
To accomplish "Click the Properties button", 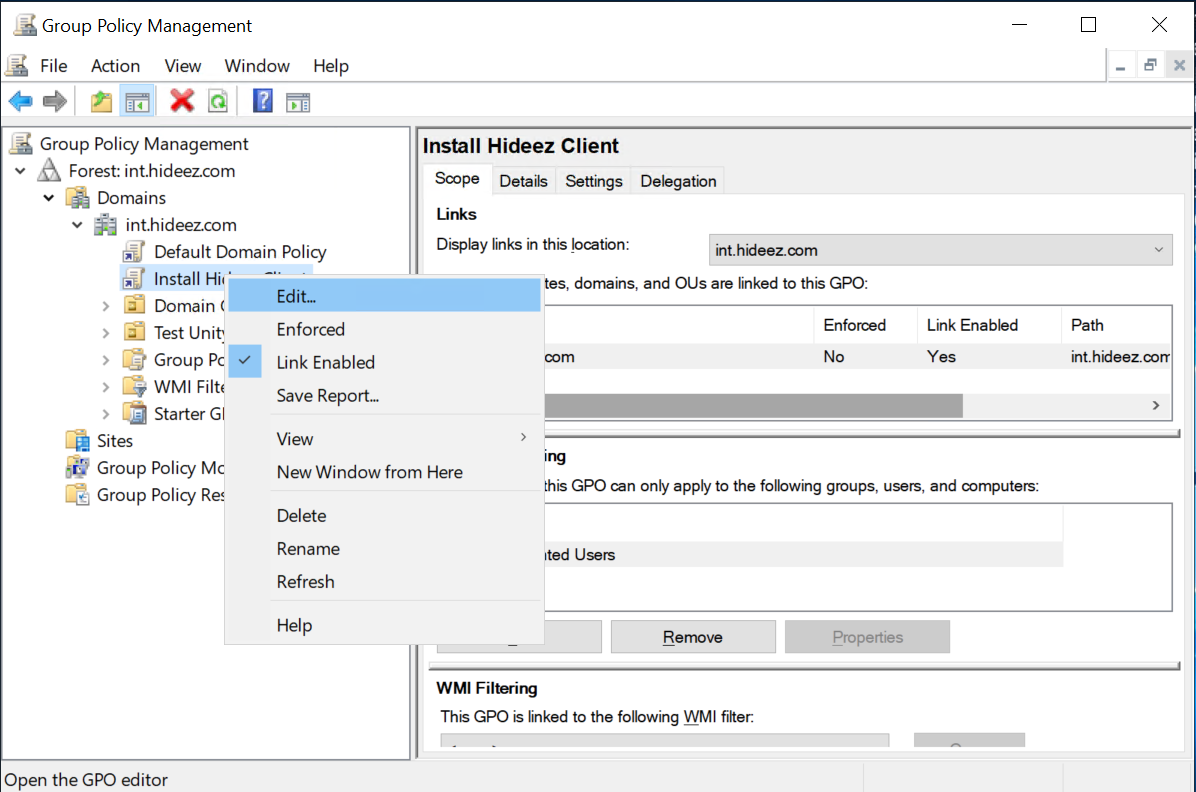I will click(867, 637).
